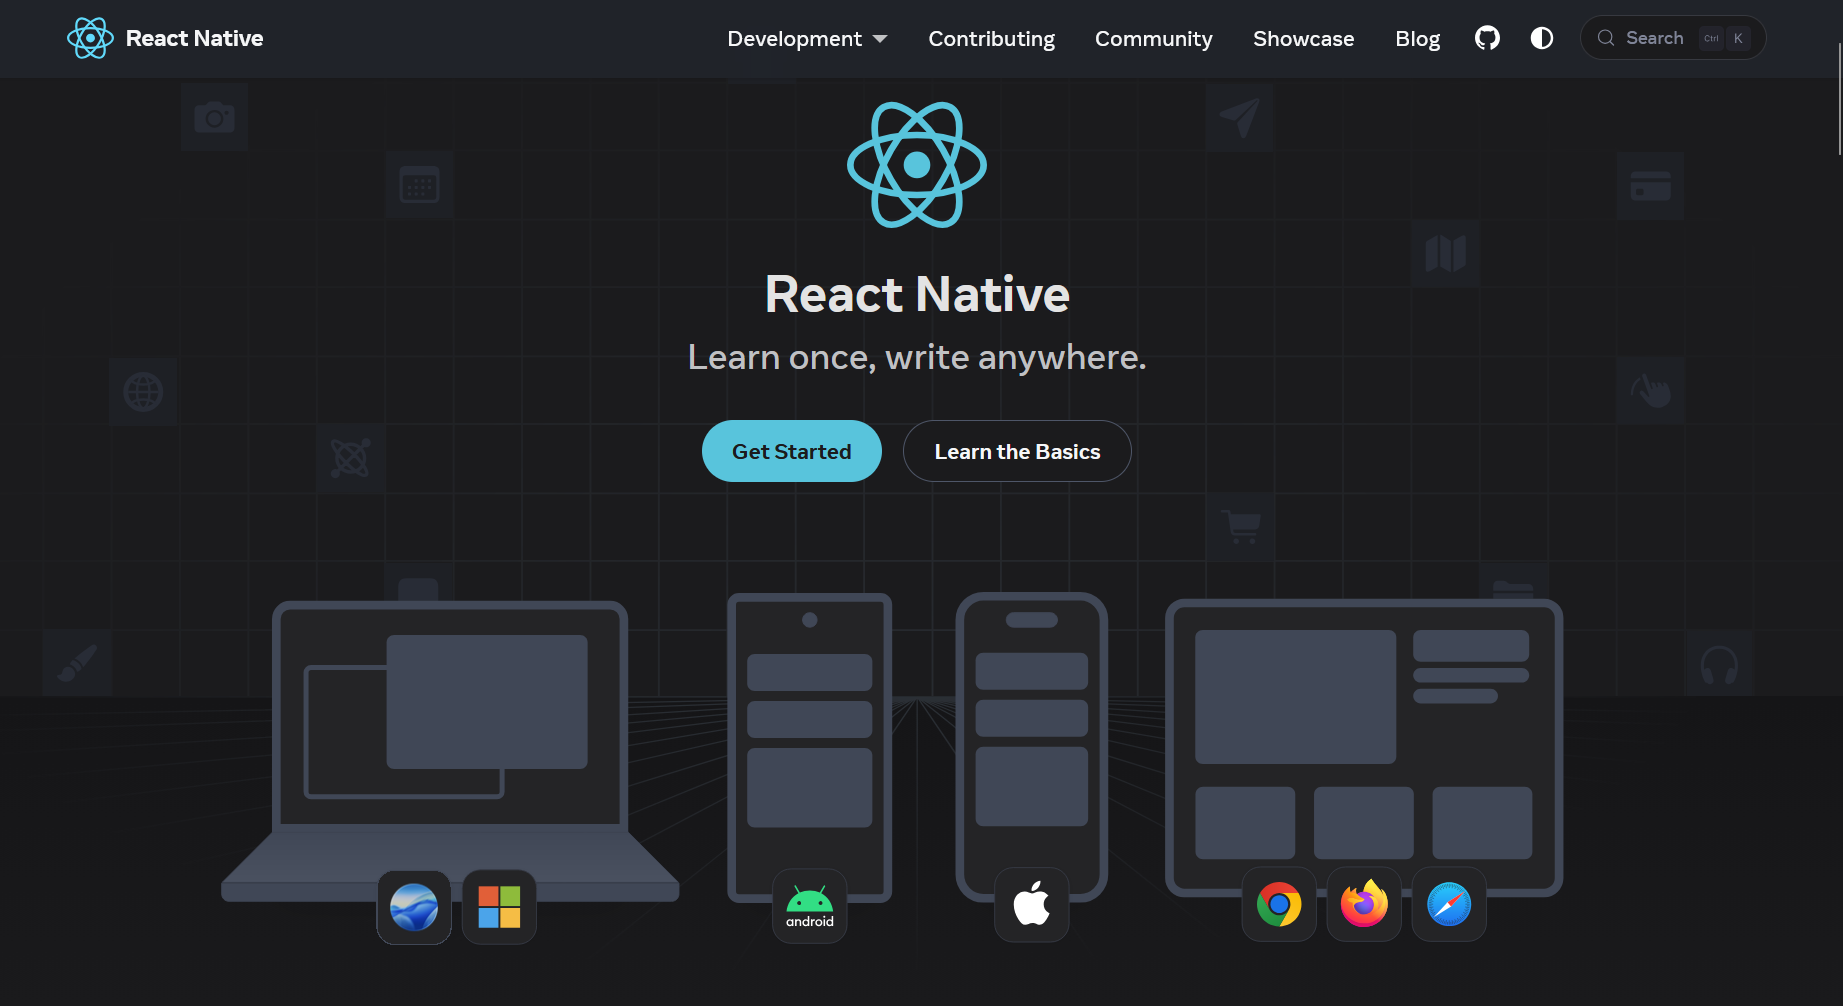
Task: Select the Apple platform icon
Action: [1031, 904]
